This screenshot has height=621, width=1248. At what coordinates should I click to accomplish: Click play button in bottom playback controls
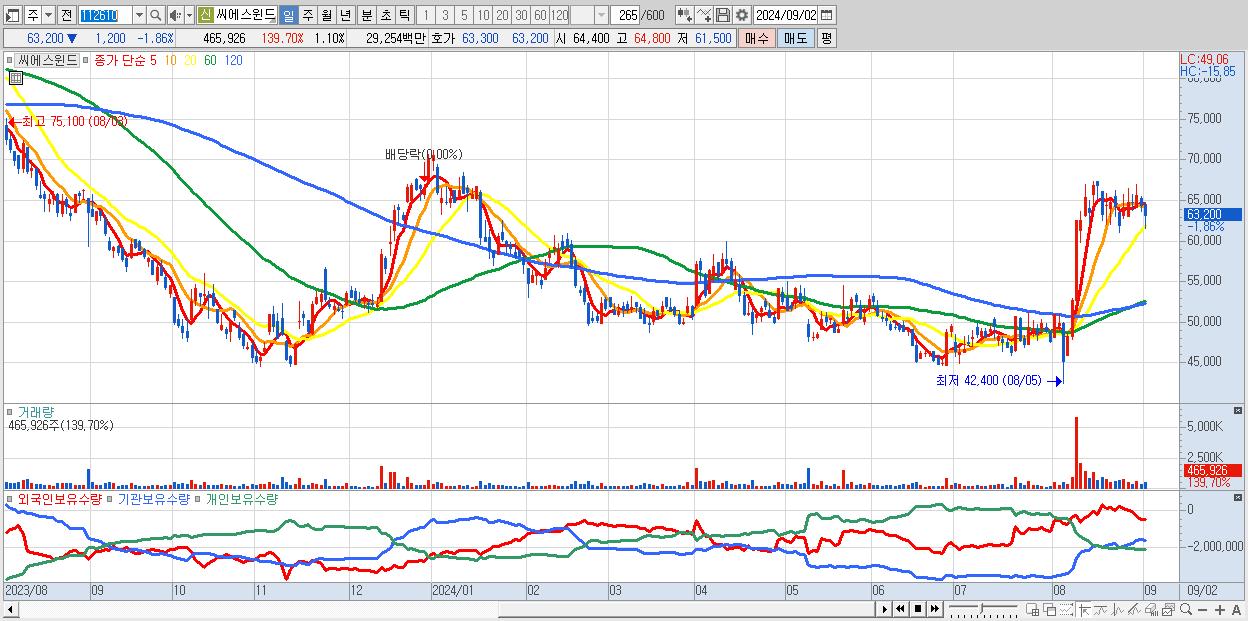884,609
